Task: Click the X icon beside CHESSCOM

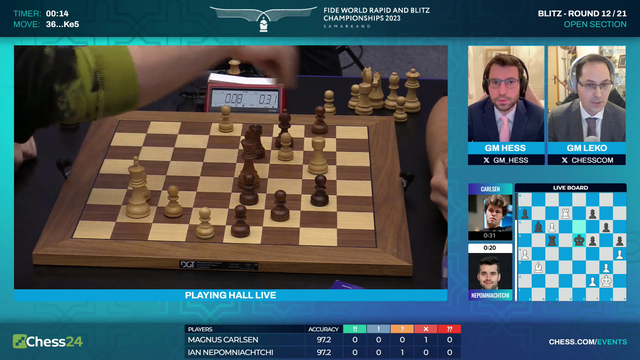Action: pyautogui.click(x=564, y=160)
